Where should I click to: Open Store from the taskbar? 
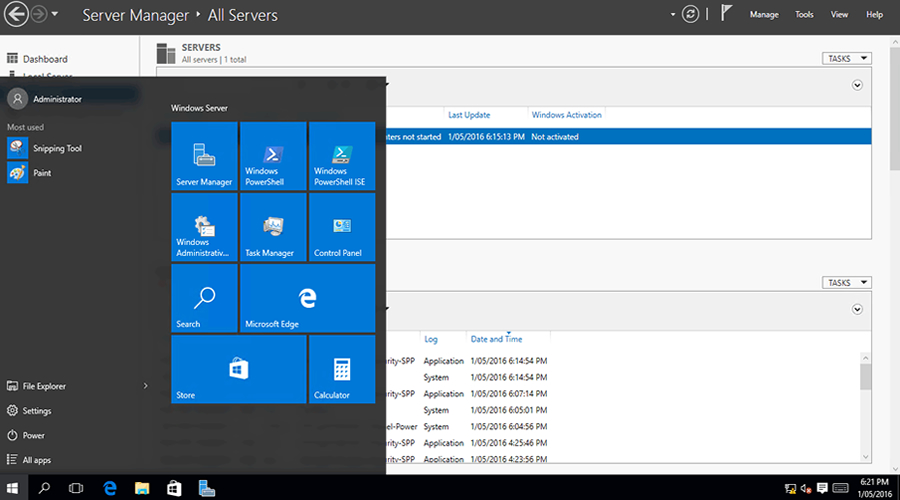(x=174, y=488)
